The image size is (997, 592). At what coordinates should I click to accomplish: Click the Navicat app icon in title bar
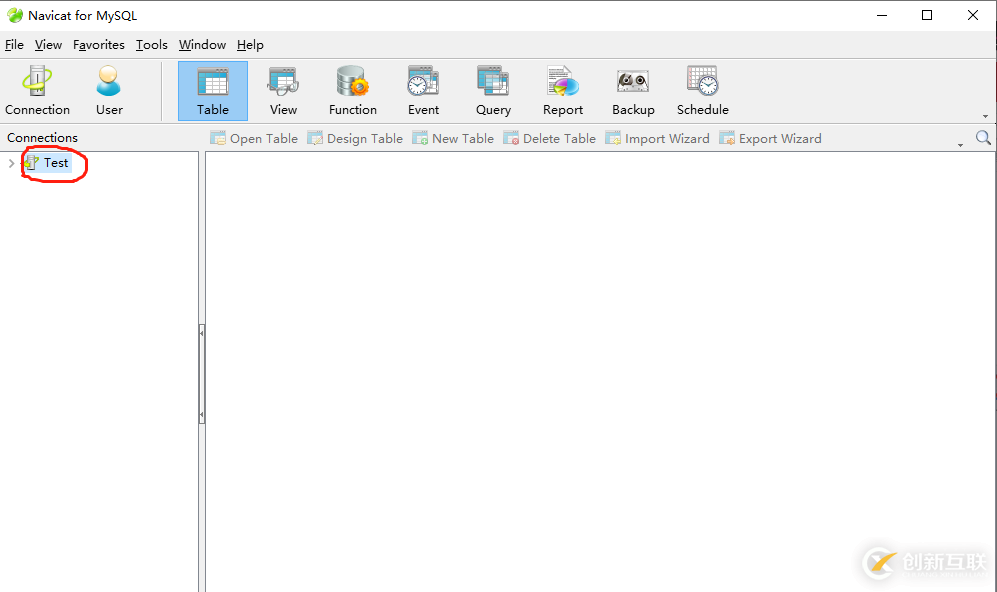(15, 15)
